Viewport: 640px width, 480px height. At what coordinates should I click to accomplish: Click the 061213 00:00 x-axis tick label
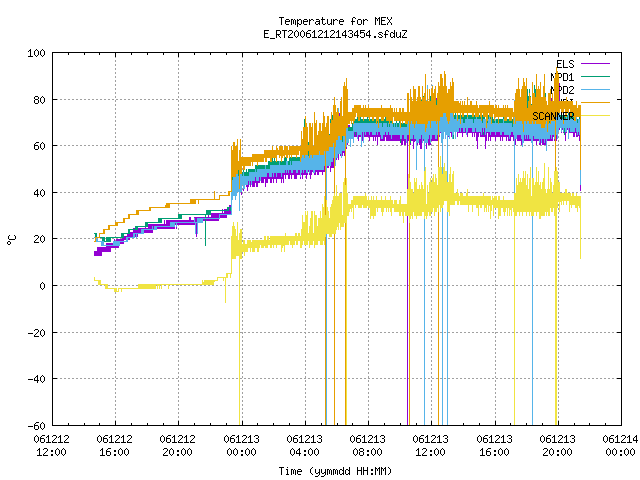click(x=241, y=446)
